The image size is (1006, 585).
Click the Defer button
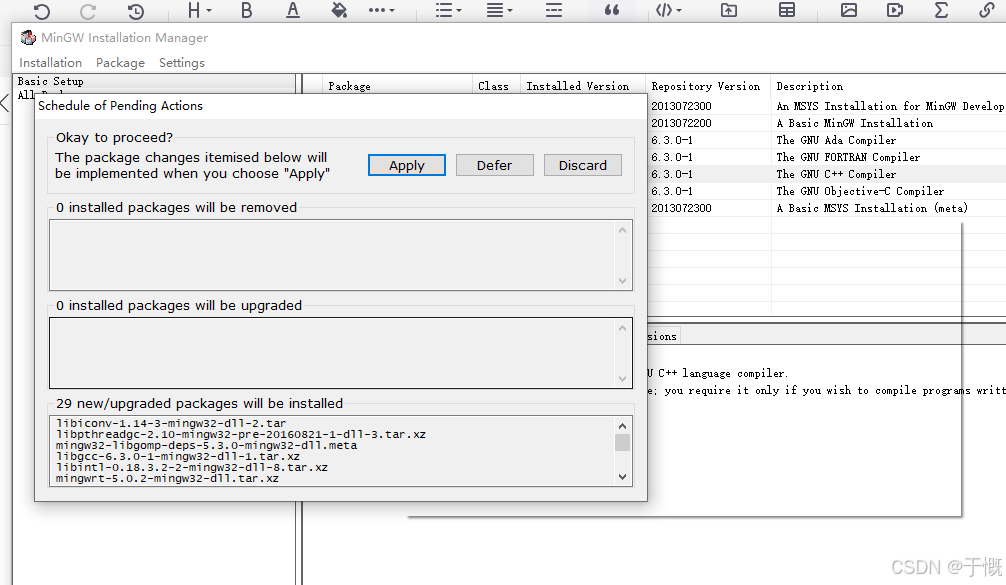494,165
